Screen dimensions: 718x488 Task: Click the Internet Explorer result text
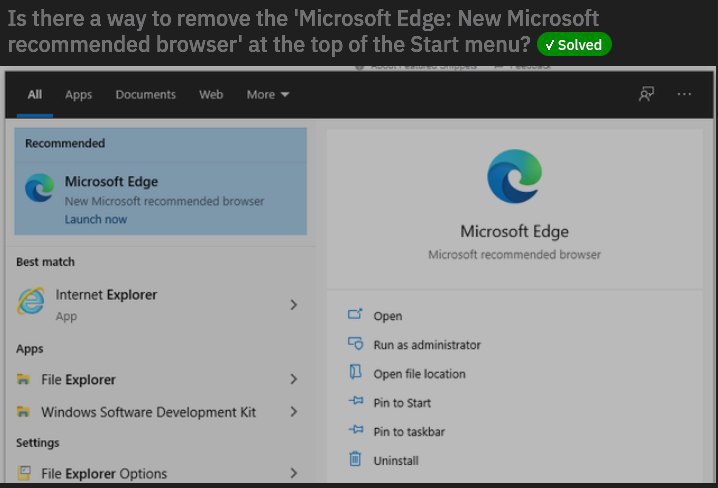tap(106, 295)
